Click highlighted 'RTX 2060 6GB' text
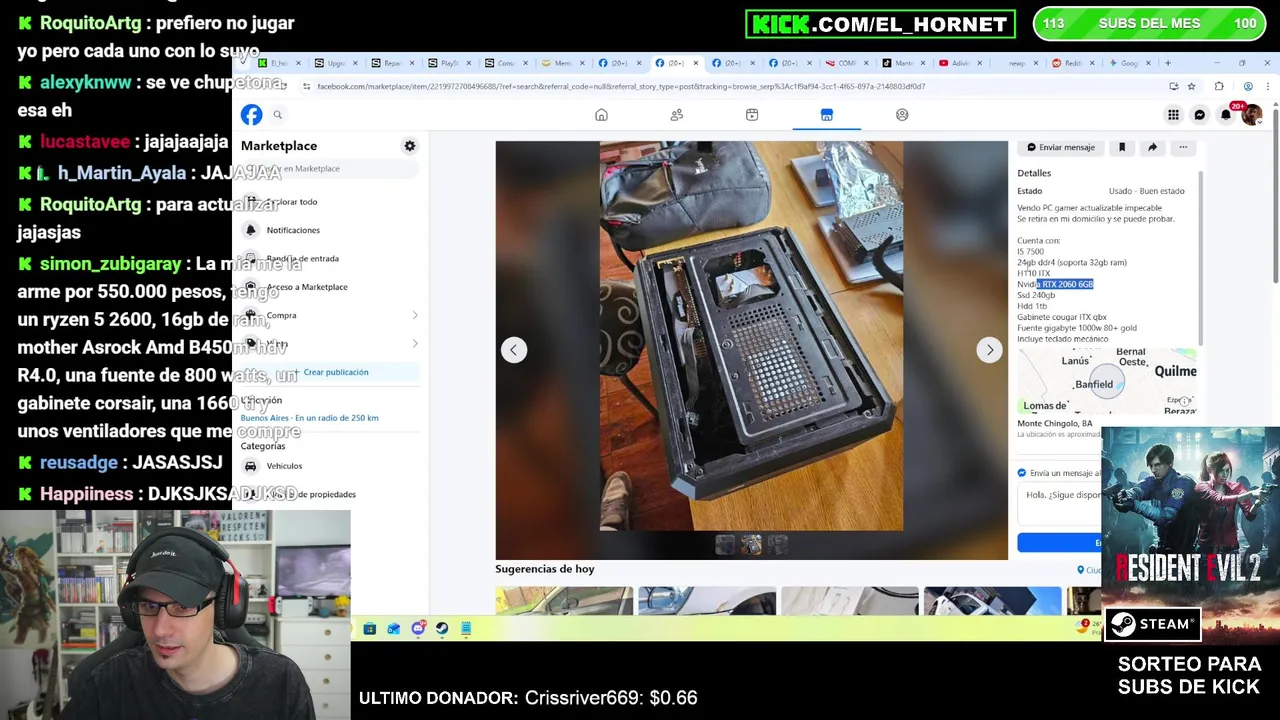 1067,284
